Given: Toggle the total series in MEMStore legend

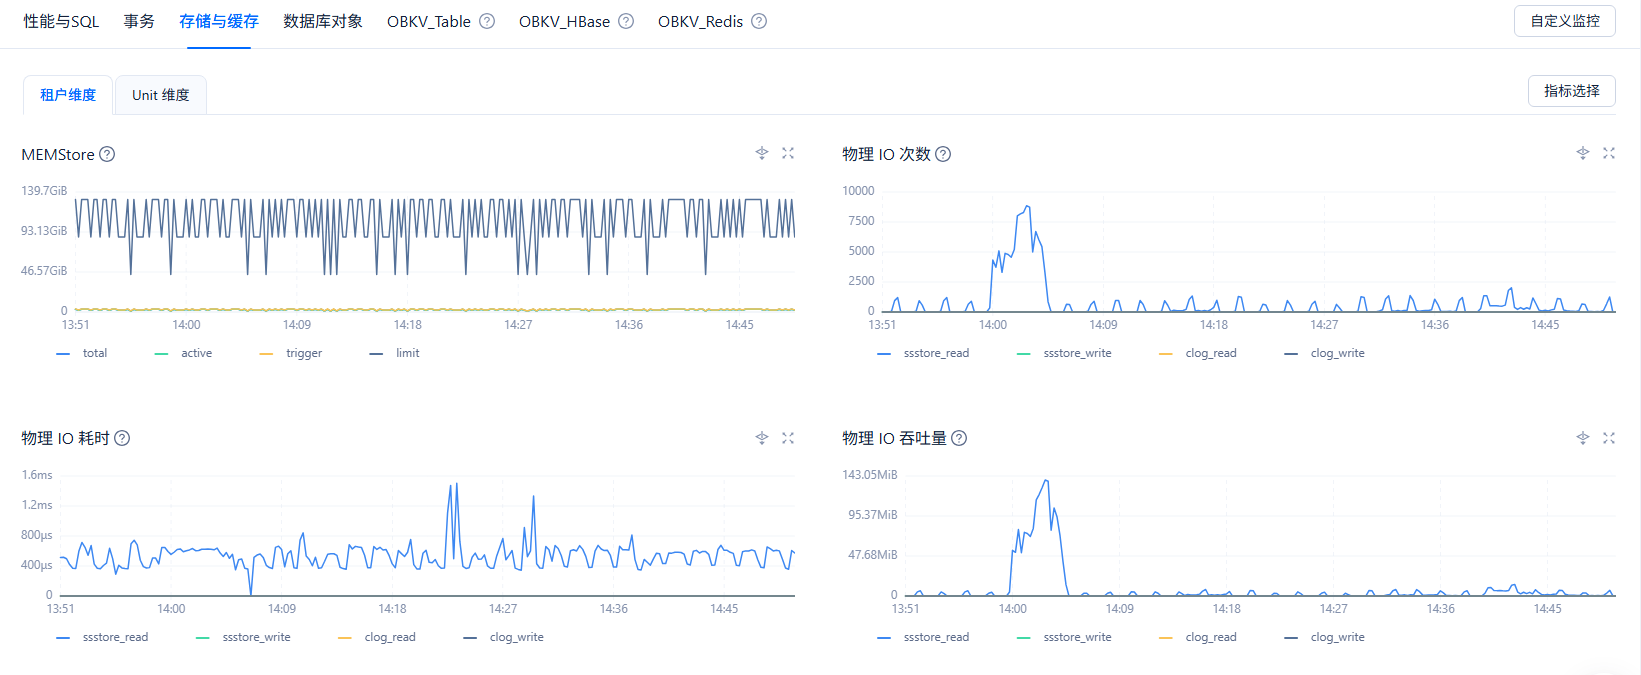Looking at the screenshot, I should pyautogui.click(x=94, y=353).
